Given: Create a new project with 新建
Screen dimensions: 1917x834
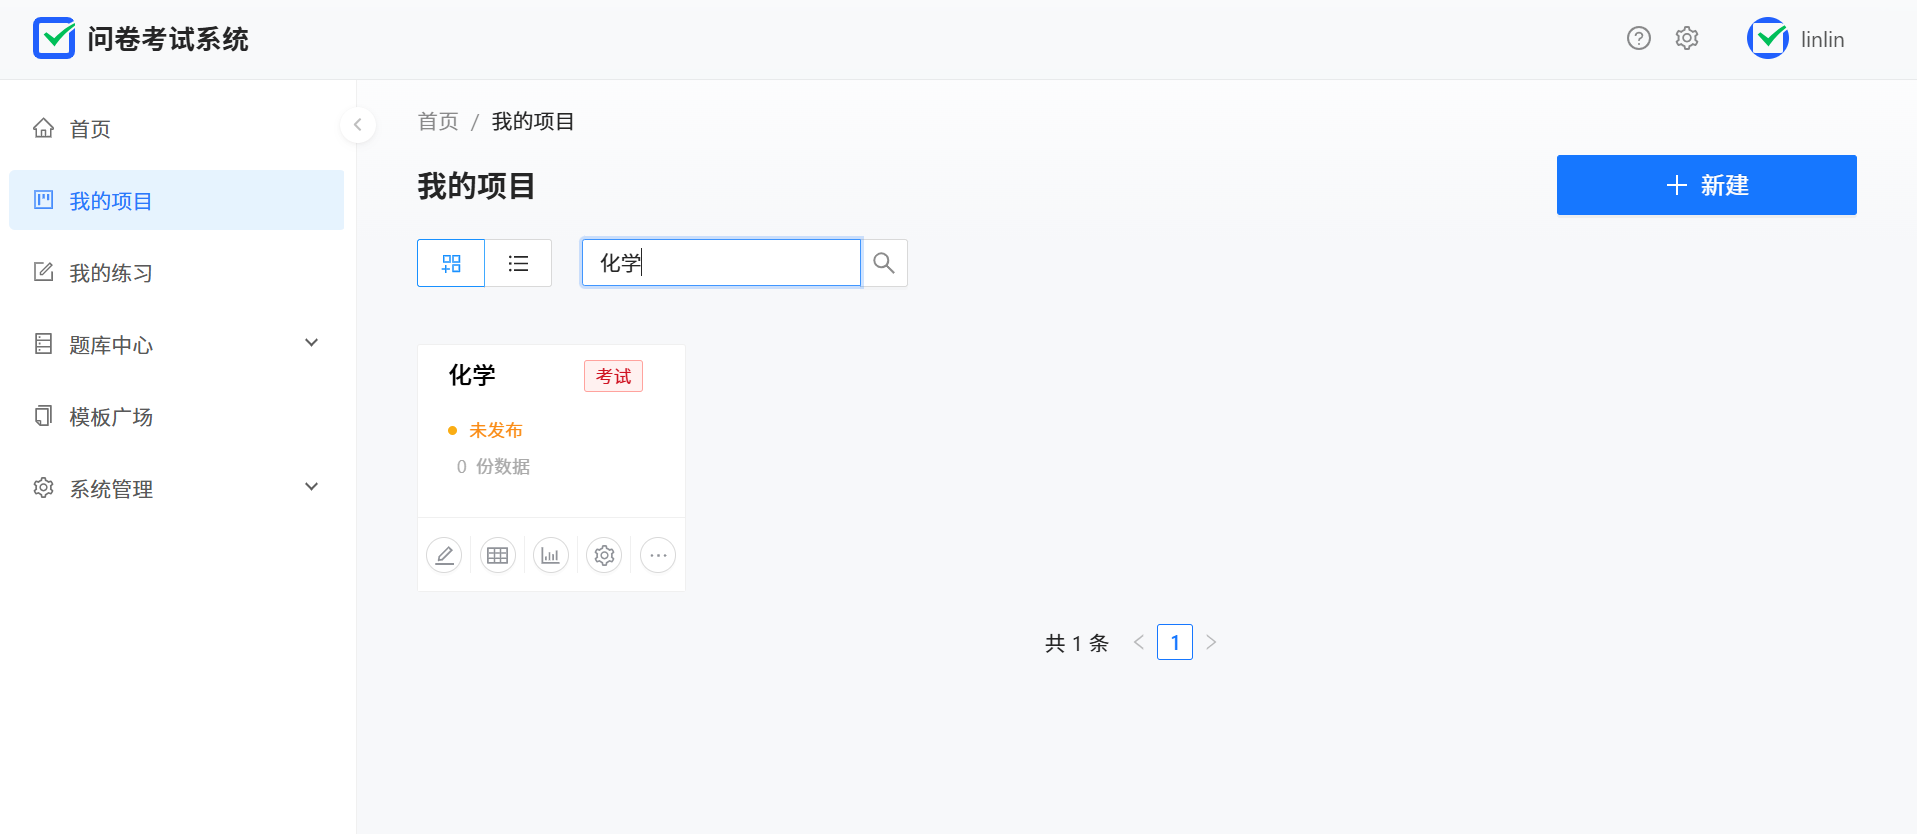Looking at the screenshot, I should pos(1706,185).
